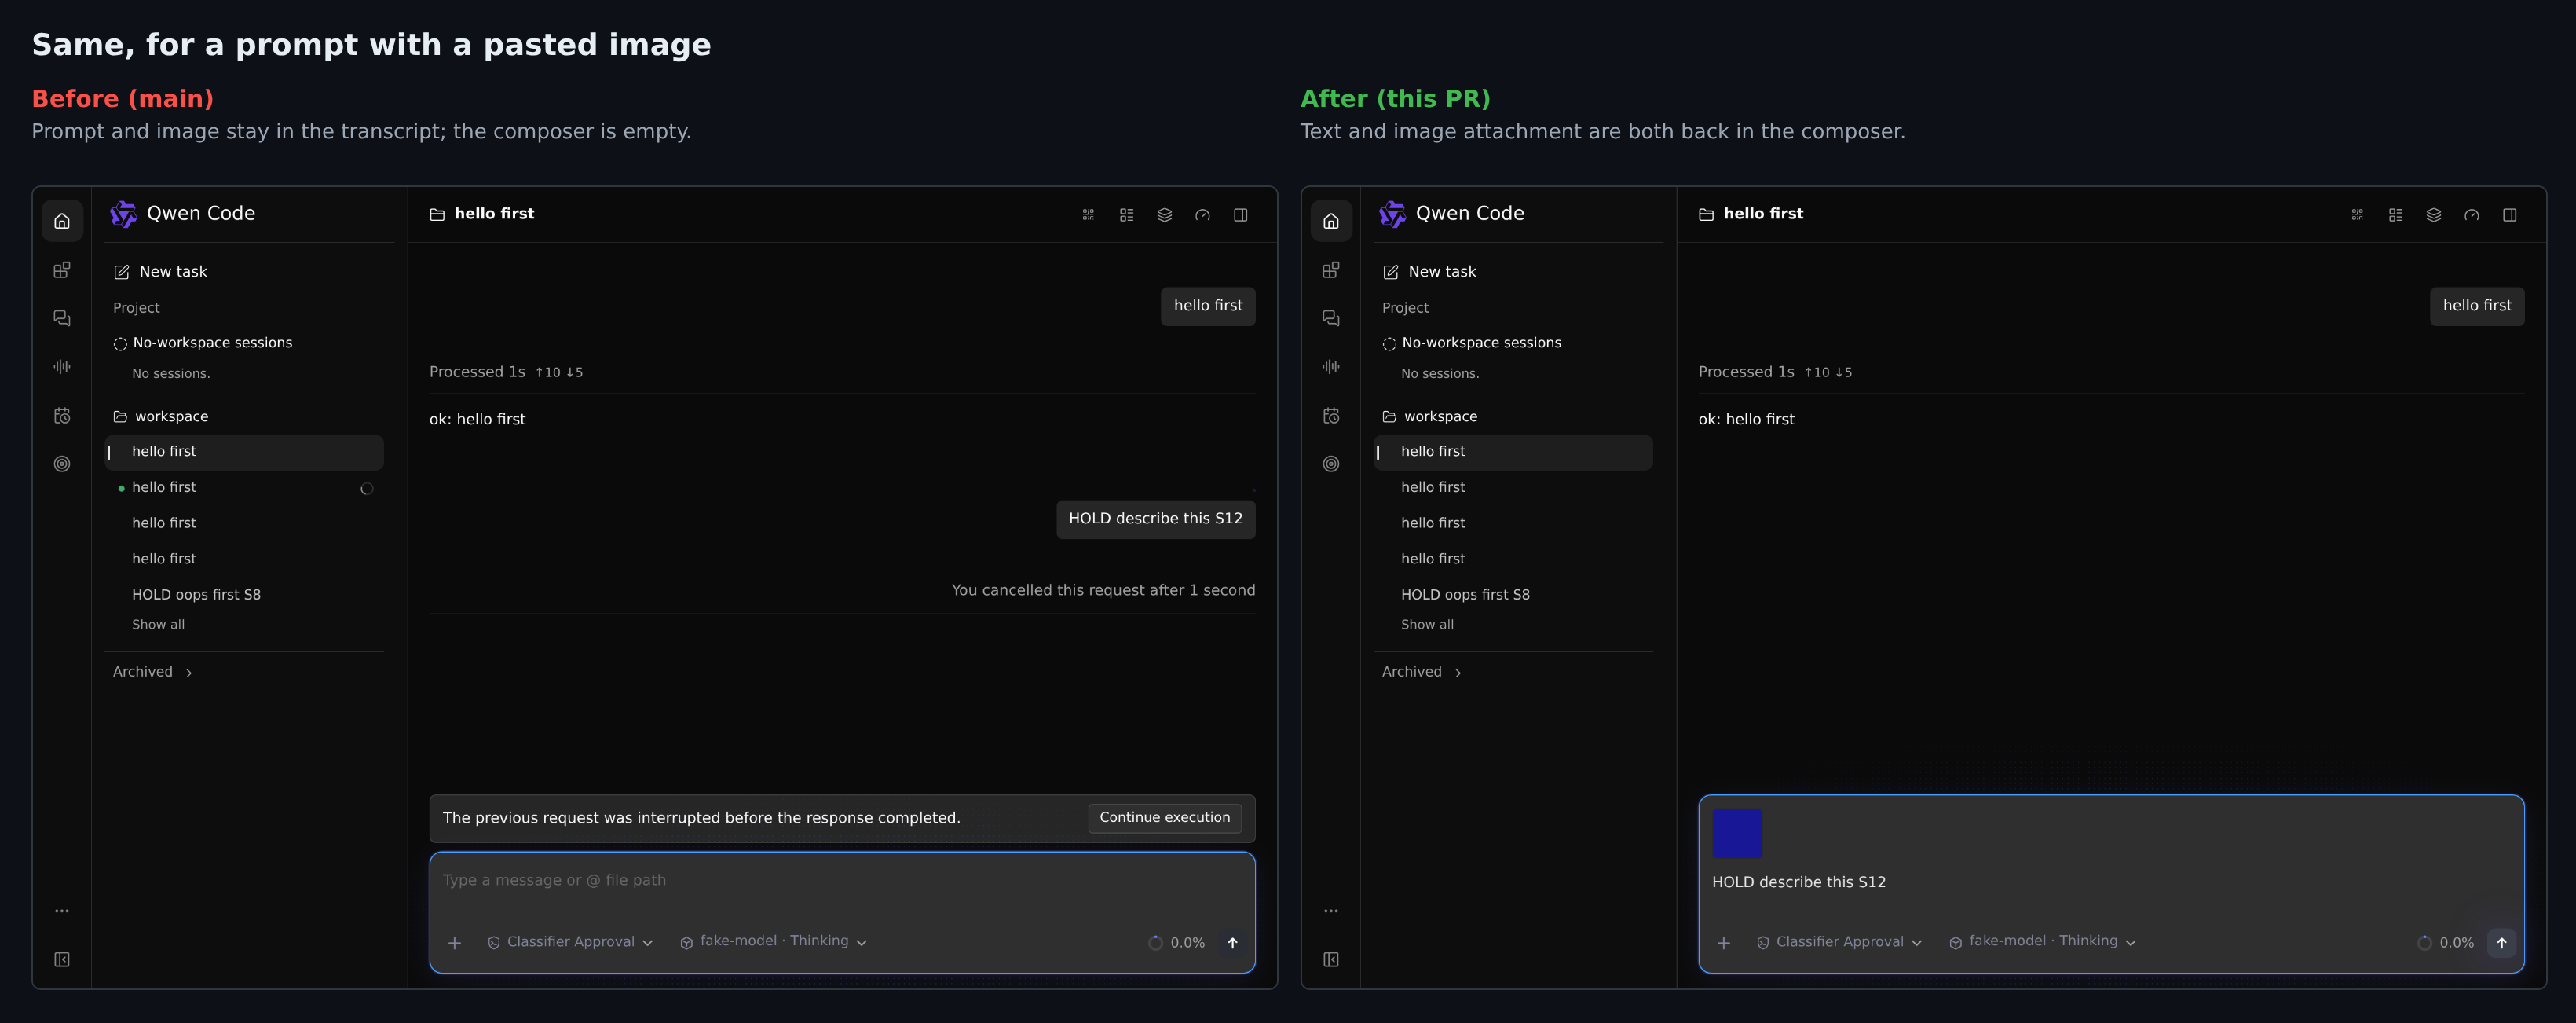2576x1023 pixels.
Task: Toggle right side panel in Before header
Action: 1241,215
